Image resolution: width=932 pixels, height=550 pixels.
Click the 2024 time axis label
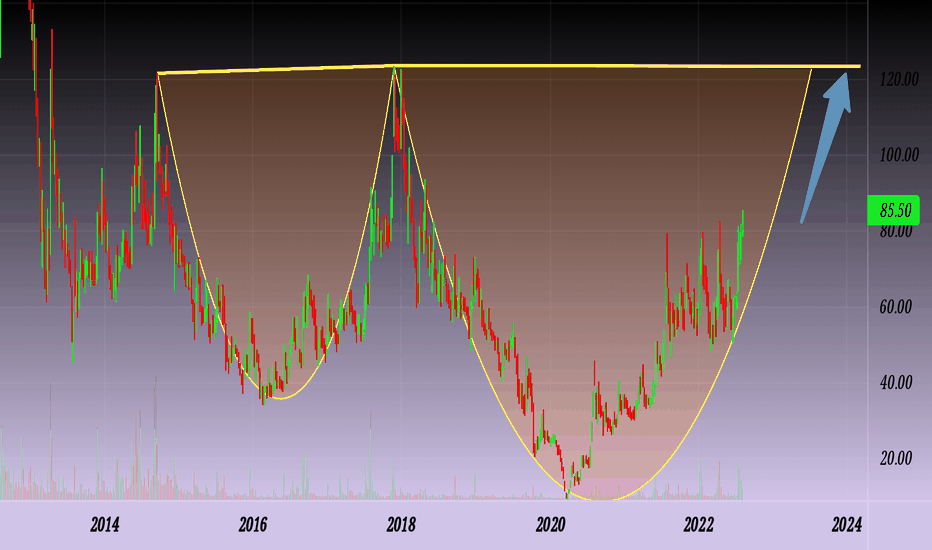847,525
